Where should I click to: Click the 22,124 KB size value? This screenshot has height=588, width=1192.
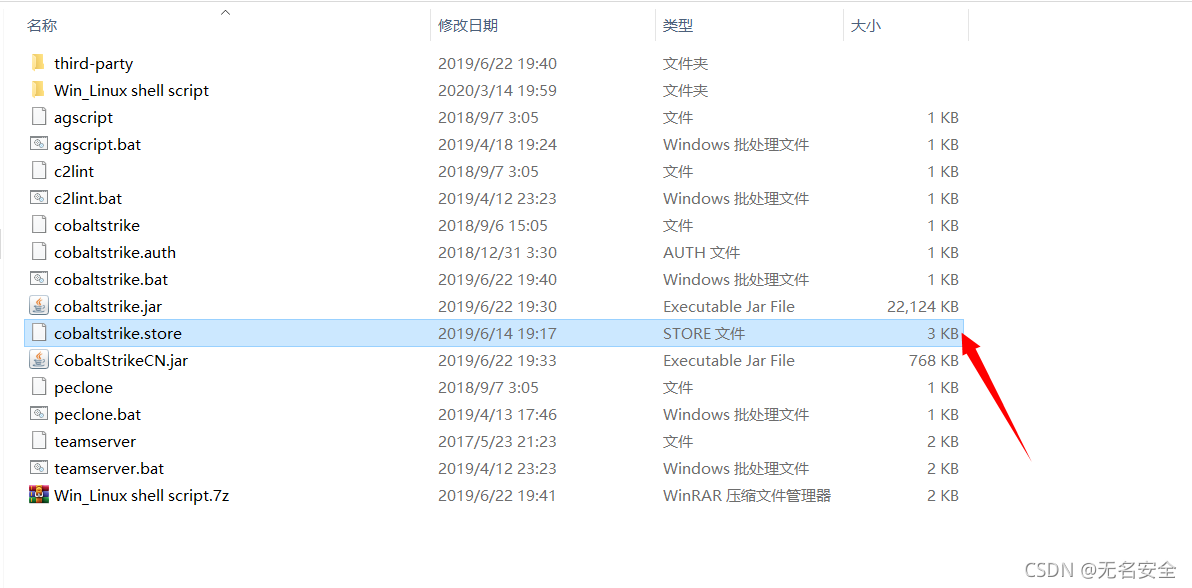pyautogui.click(x=923, y=307)
